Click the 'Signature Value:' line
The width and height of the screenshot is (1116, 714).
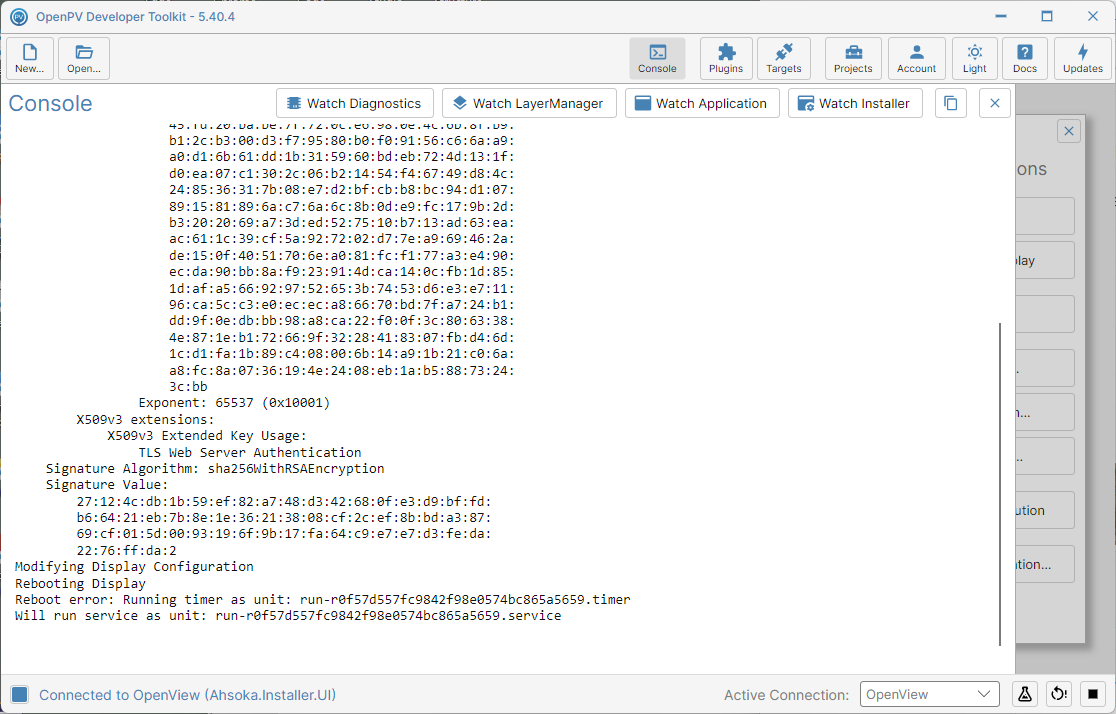coord(107,485)
